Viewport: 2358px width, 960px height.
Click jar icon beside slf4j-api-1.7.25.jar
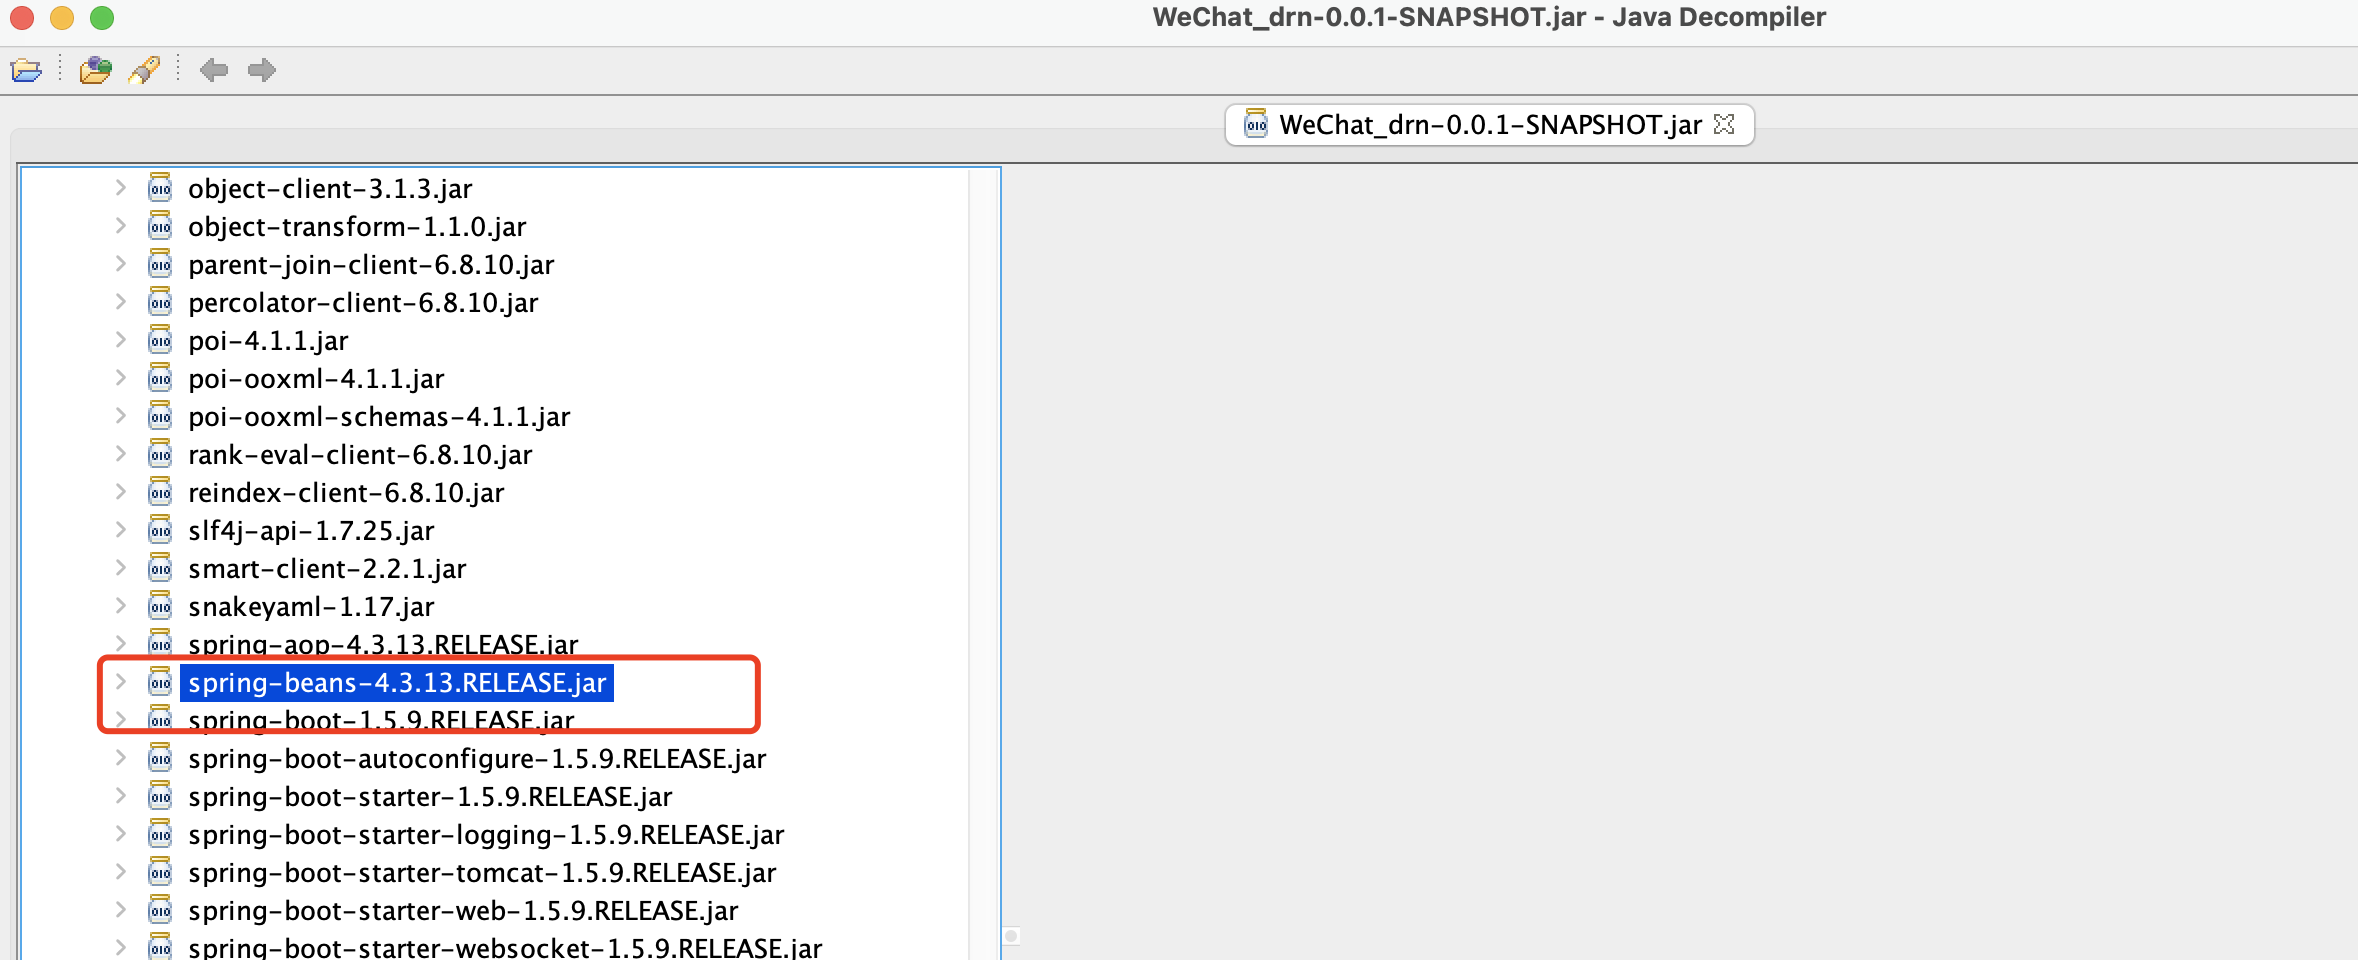click(160, 530)
